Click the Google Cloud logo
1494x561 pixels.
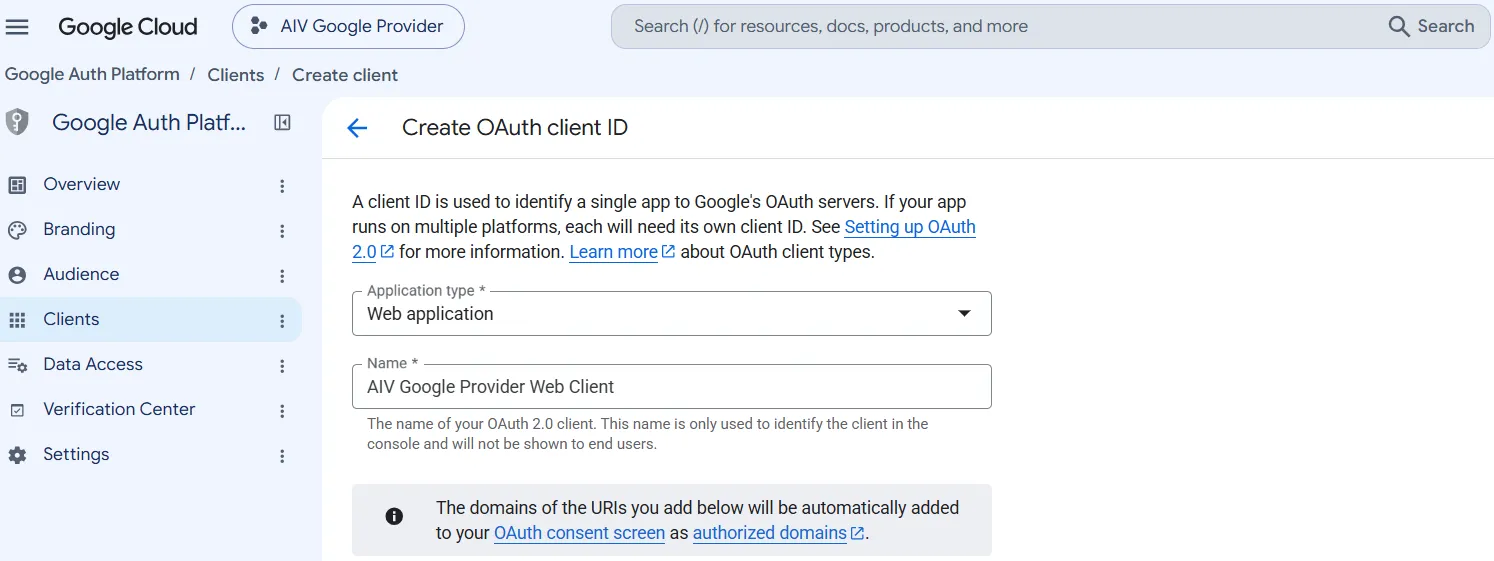click(128, 27)
